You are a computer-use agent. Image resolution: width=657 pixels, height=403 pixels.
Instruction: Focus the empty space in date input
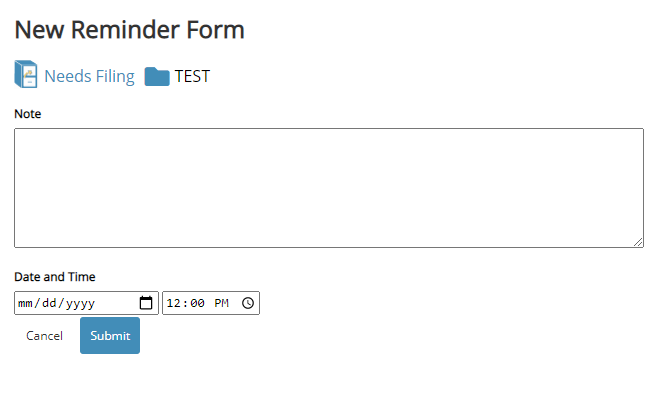pyautogui.click(x=118, y=303)
